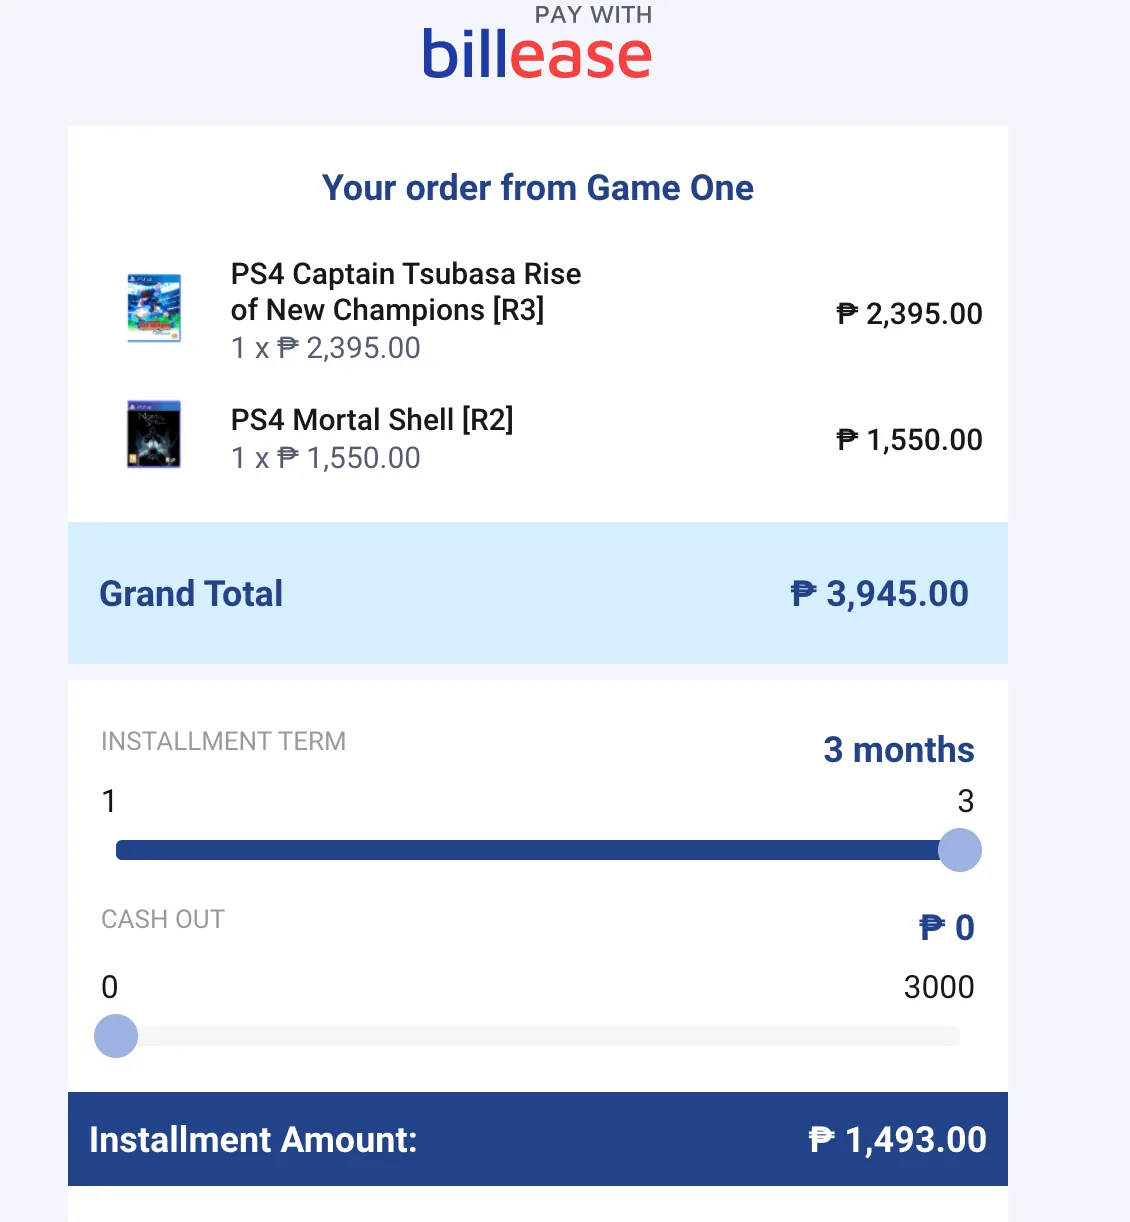
Task: Select the PS4 Mortal Shell [R2] title
Action: (x=372, y=420)
